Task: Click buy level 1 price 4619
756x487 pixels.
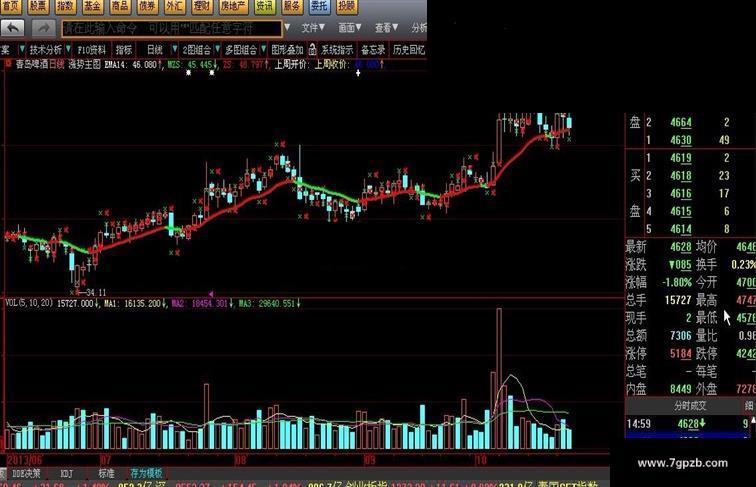Action: (x=681, y=158)
